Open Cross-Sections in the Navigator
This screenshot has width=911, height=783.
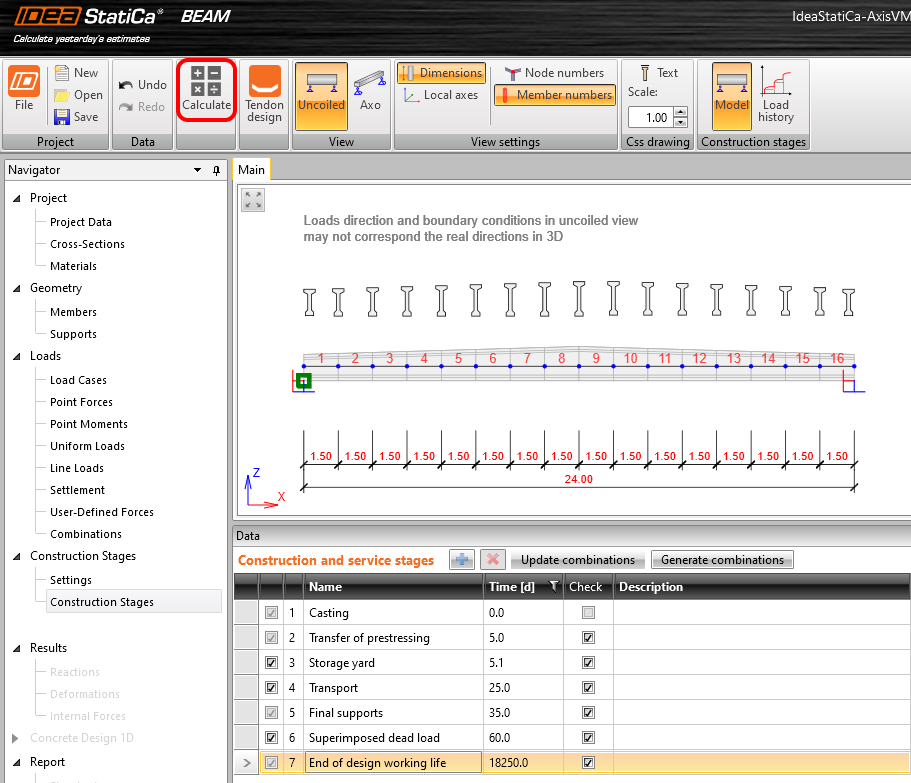[87, 244]
